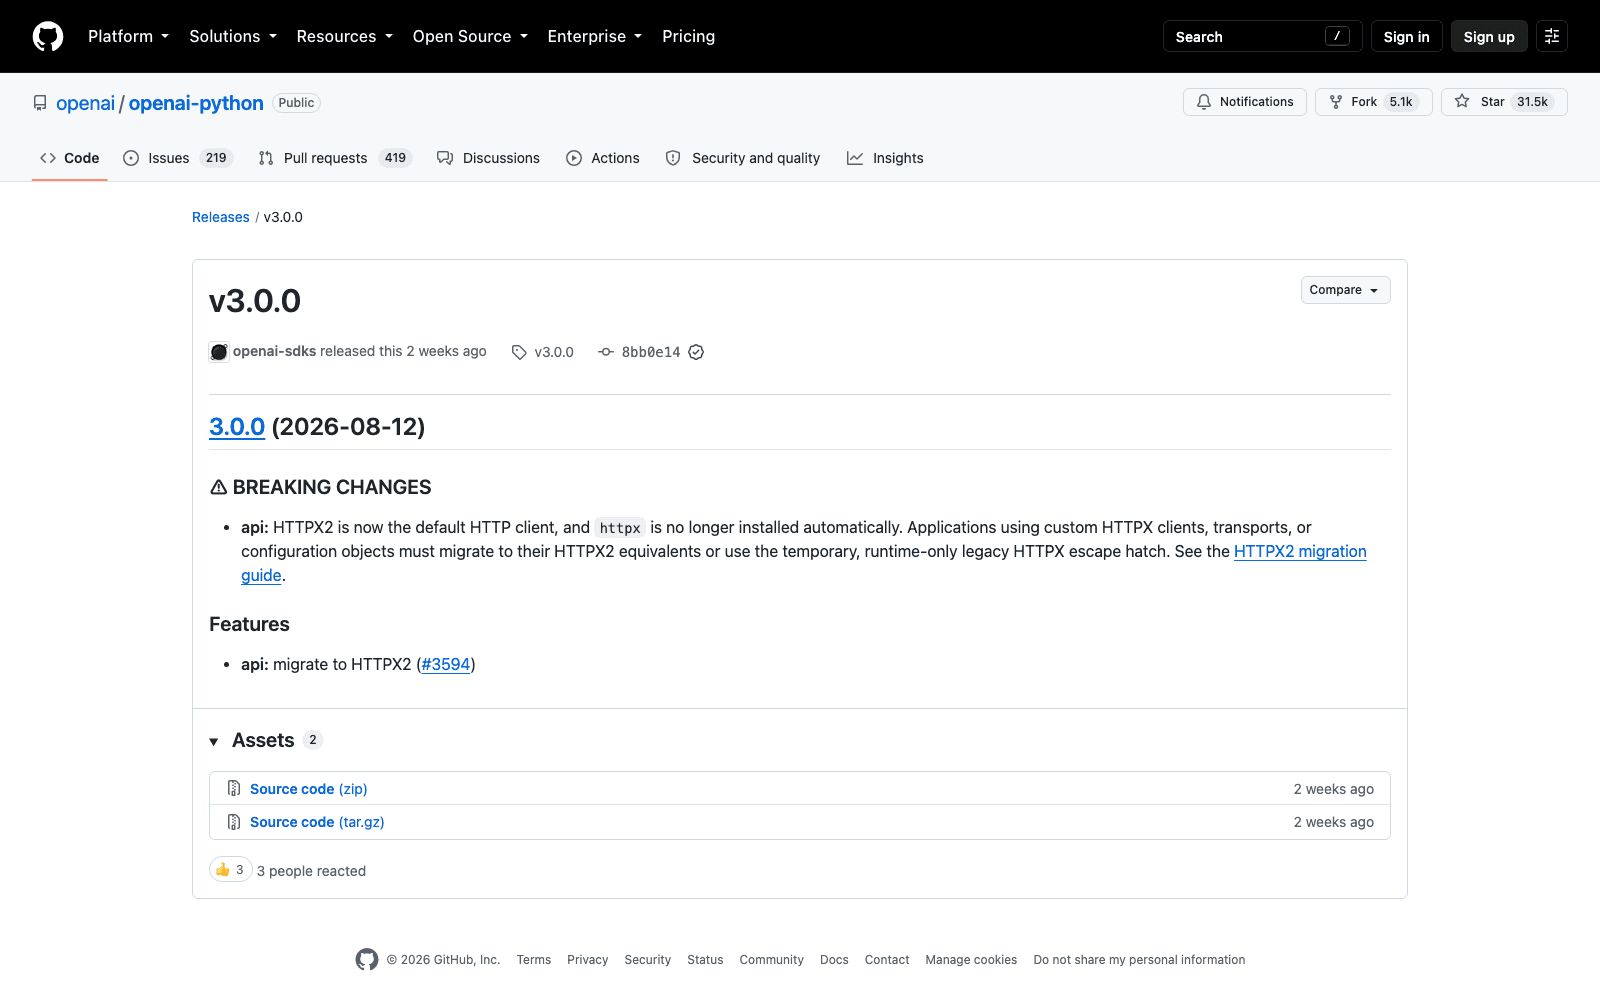Open the Security and quality tab
This screenshot has width=1600, height=1000.
point(742,158)
